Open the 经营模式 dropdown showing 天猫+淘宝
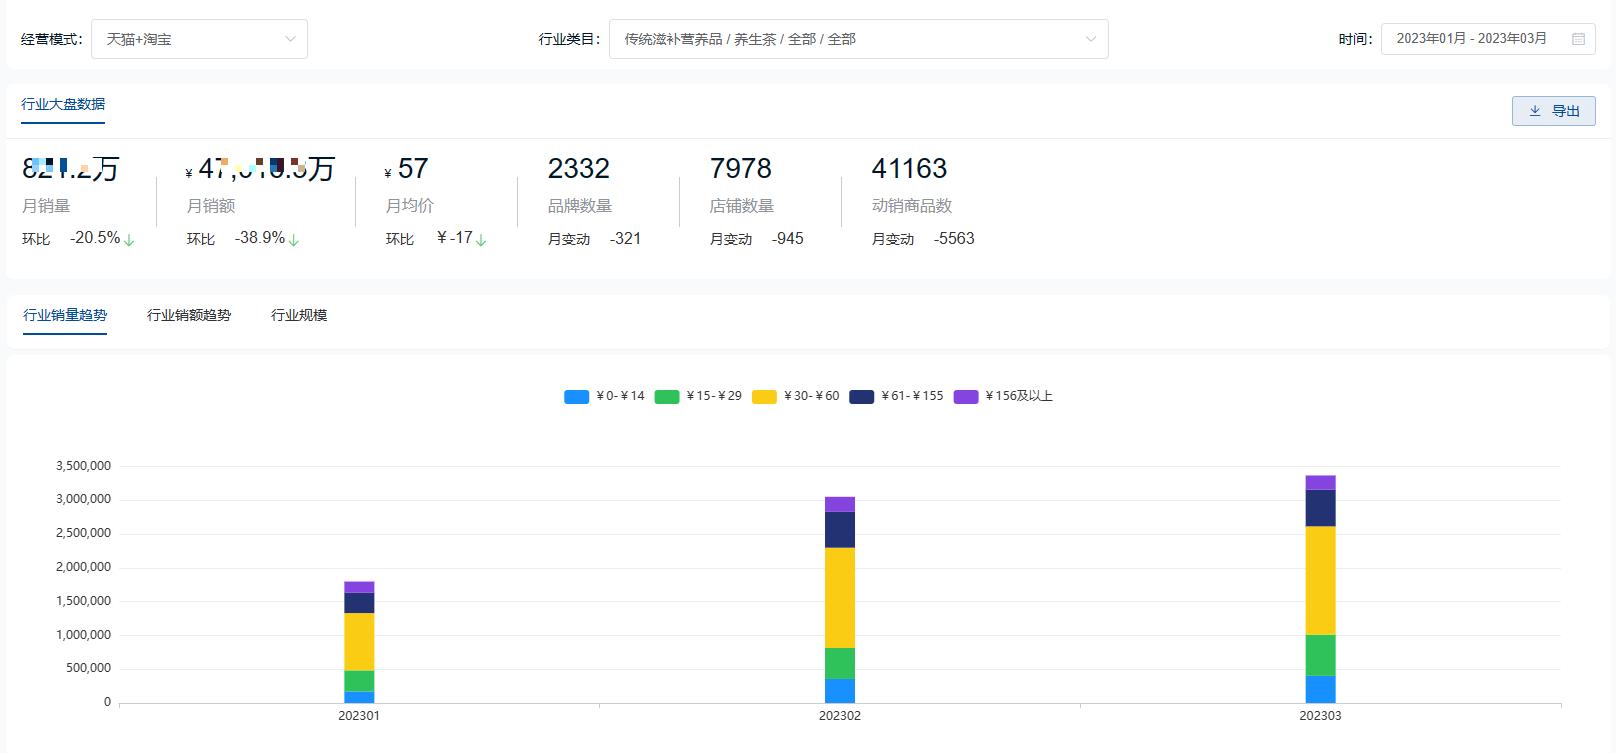 tap(199, 39)
